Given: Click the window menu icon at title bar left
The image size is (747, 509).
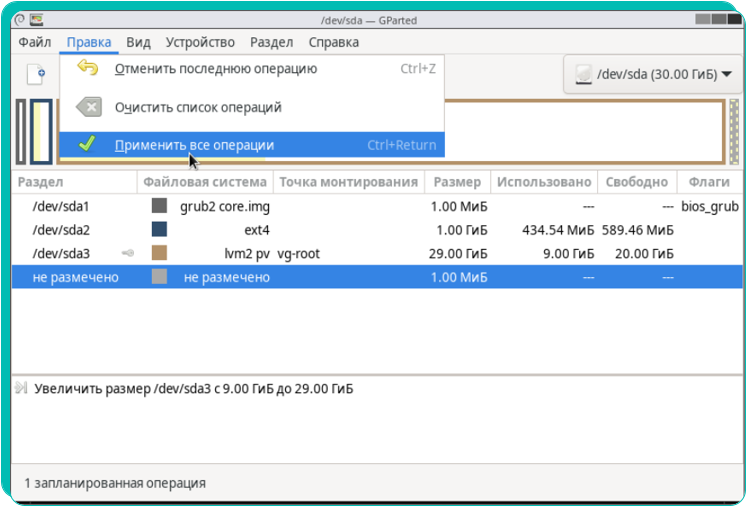Looking at the screenshot, I should 20,20.
